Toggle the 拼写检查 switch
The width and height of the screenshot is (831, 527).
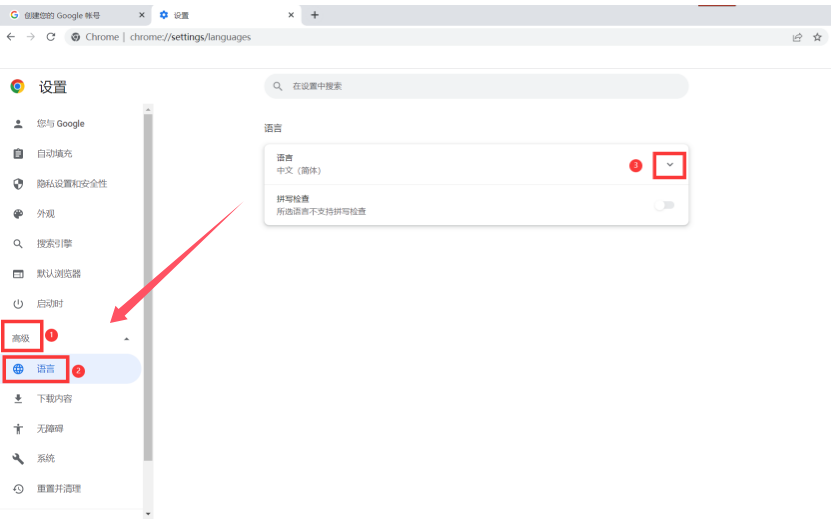[x=664, y=205]
